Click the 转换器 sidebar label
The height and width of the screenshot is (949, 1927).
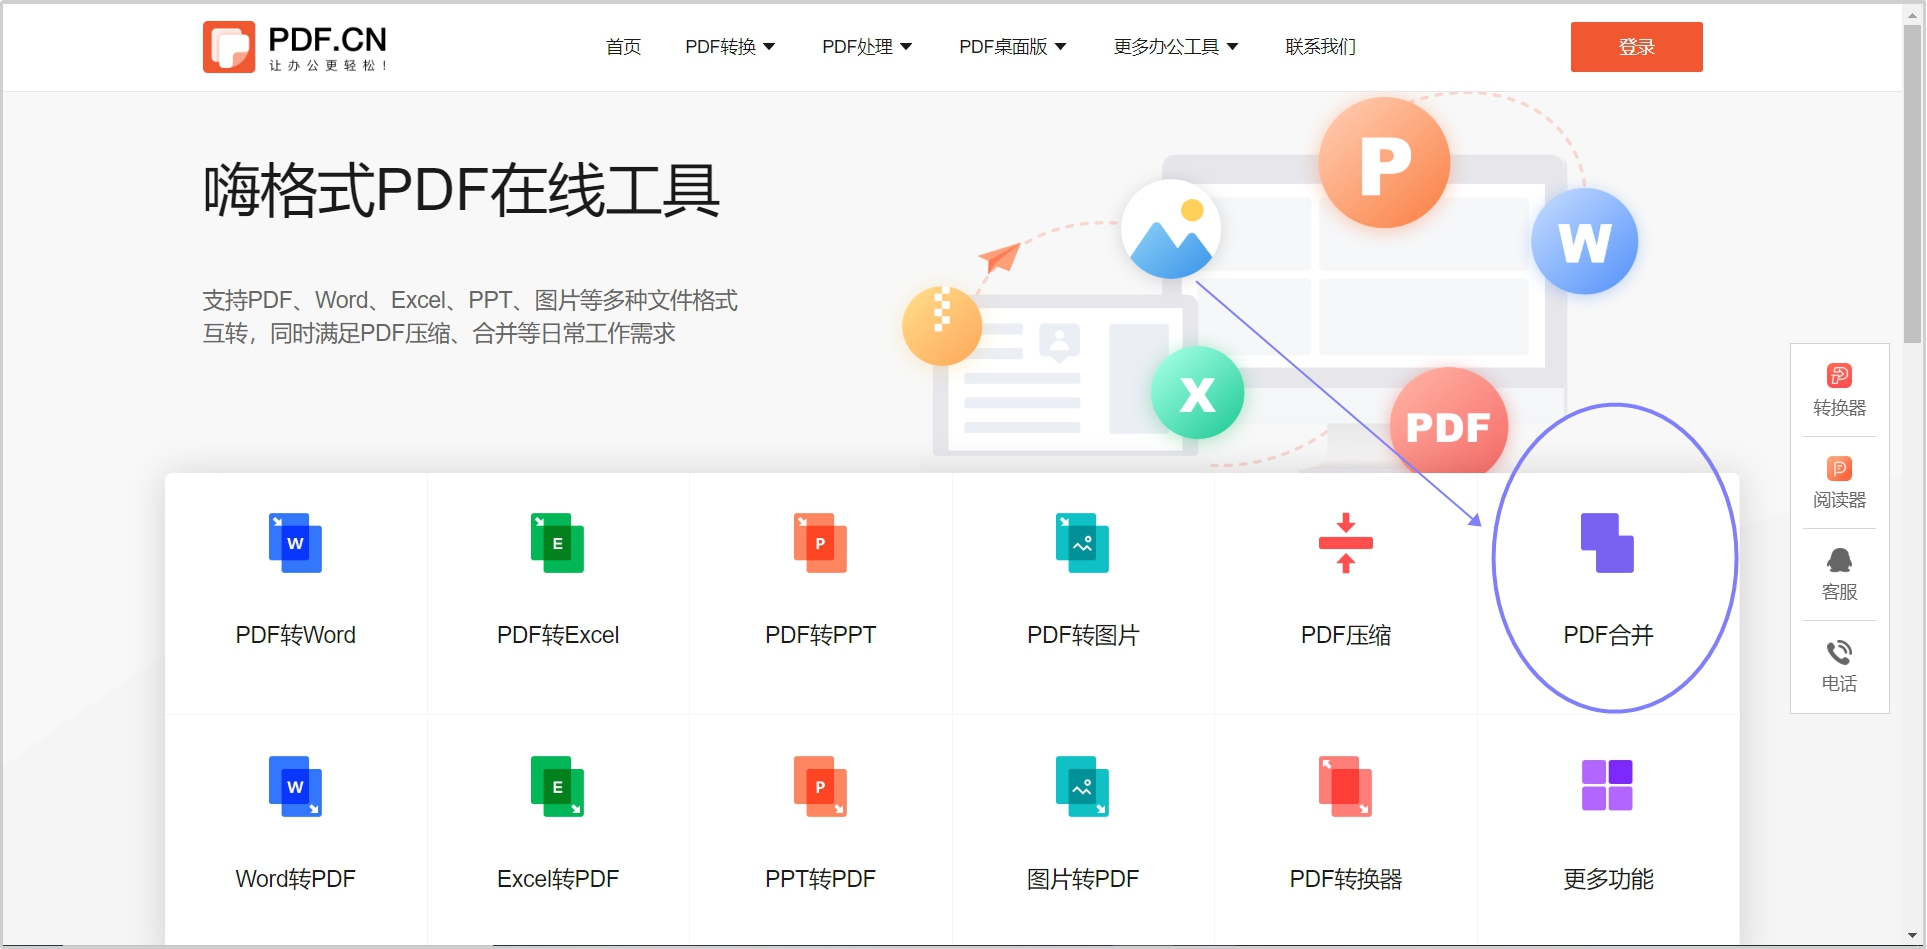(1839, 408)
